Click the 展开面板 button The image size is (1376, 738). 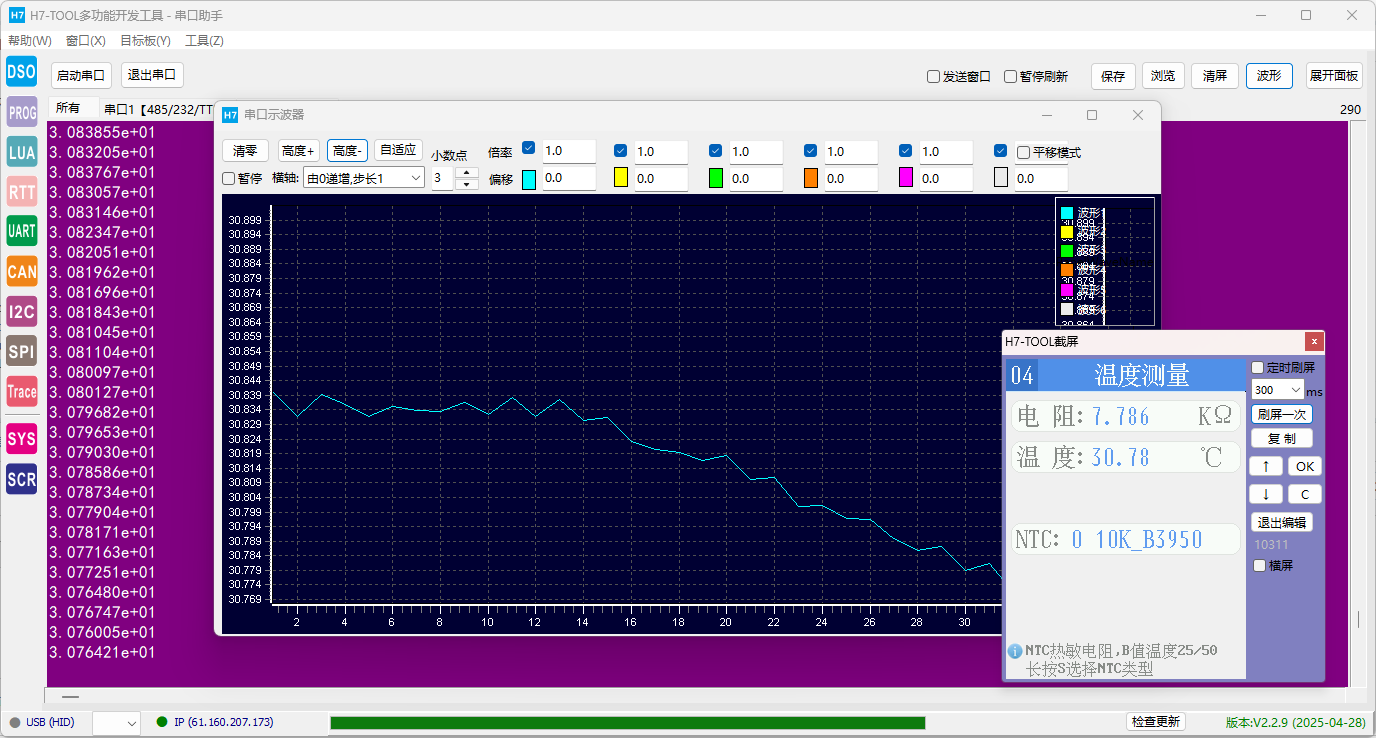pyautogui.click(x=1334, y=75)
